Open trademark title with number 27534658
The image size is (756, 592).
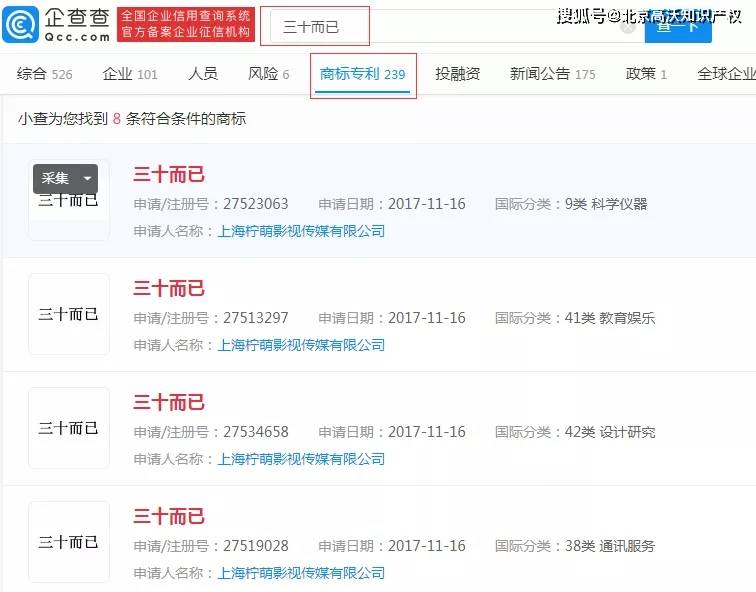[169, 402]
